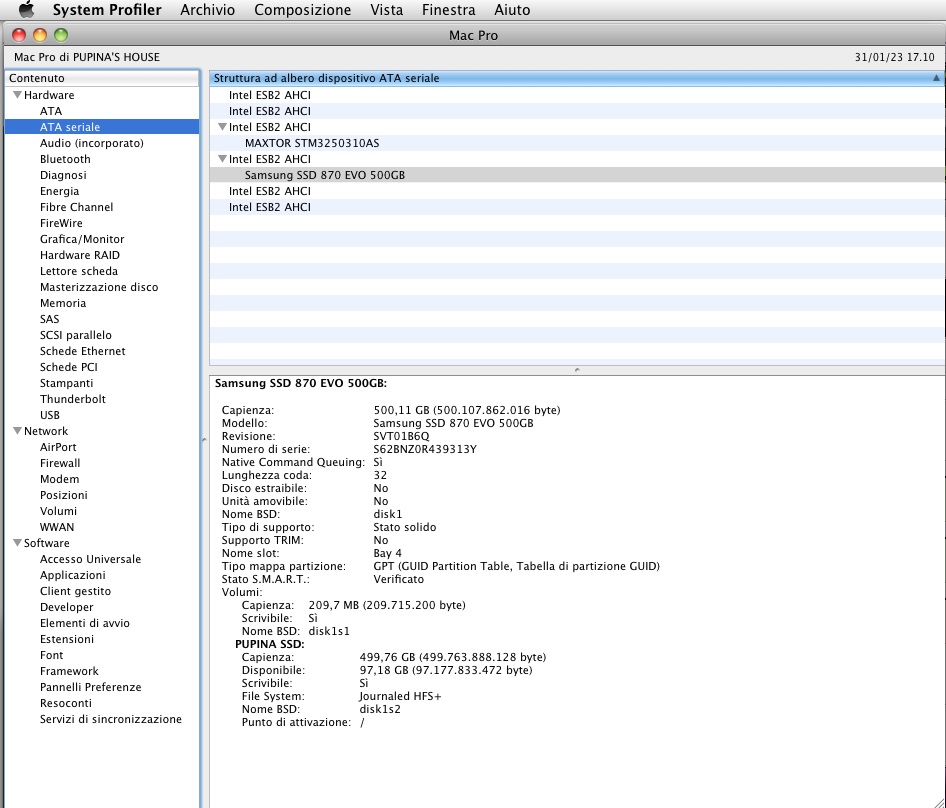The image size is (946, 808).
Task: Open the Archivio menu
Action: tap(208, 10)
